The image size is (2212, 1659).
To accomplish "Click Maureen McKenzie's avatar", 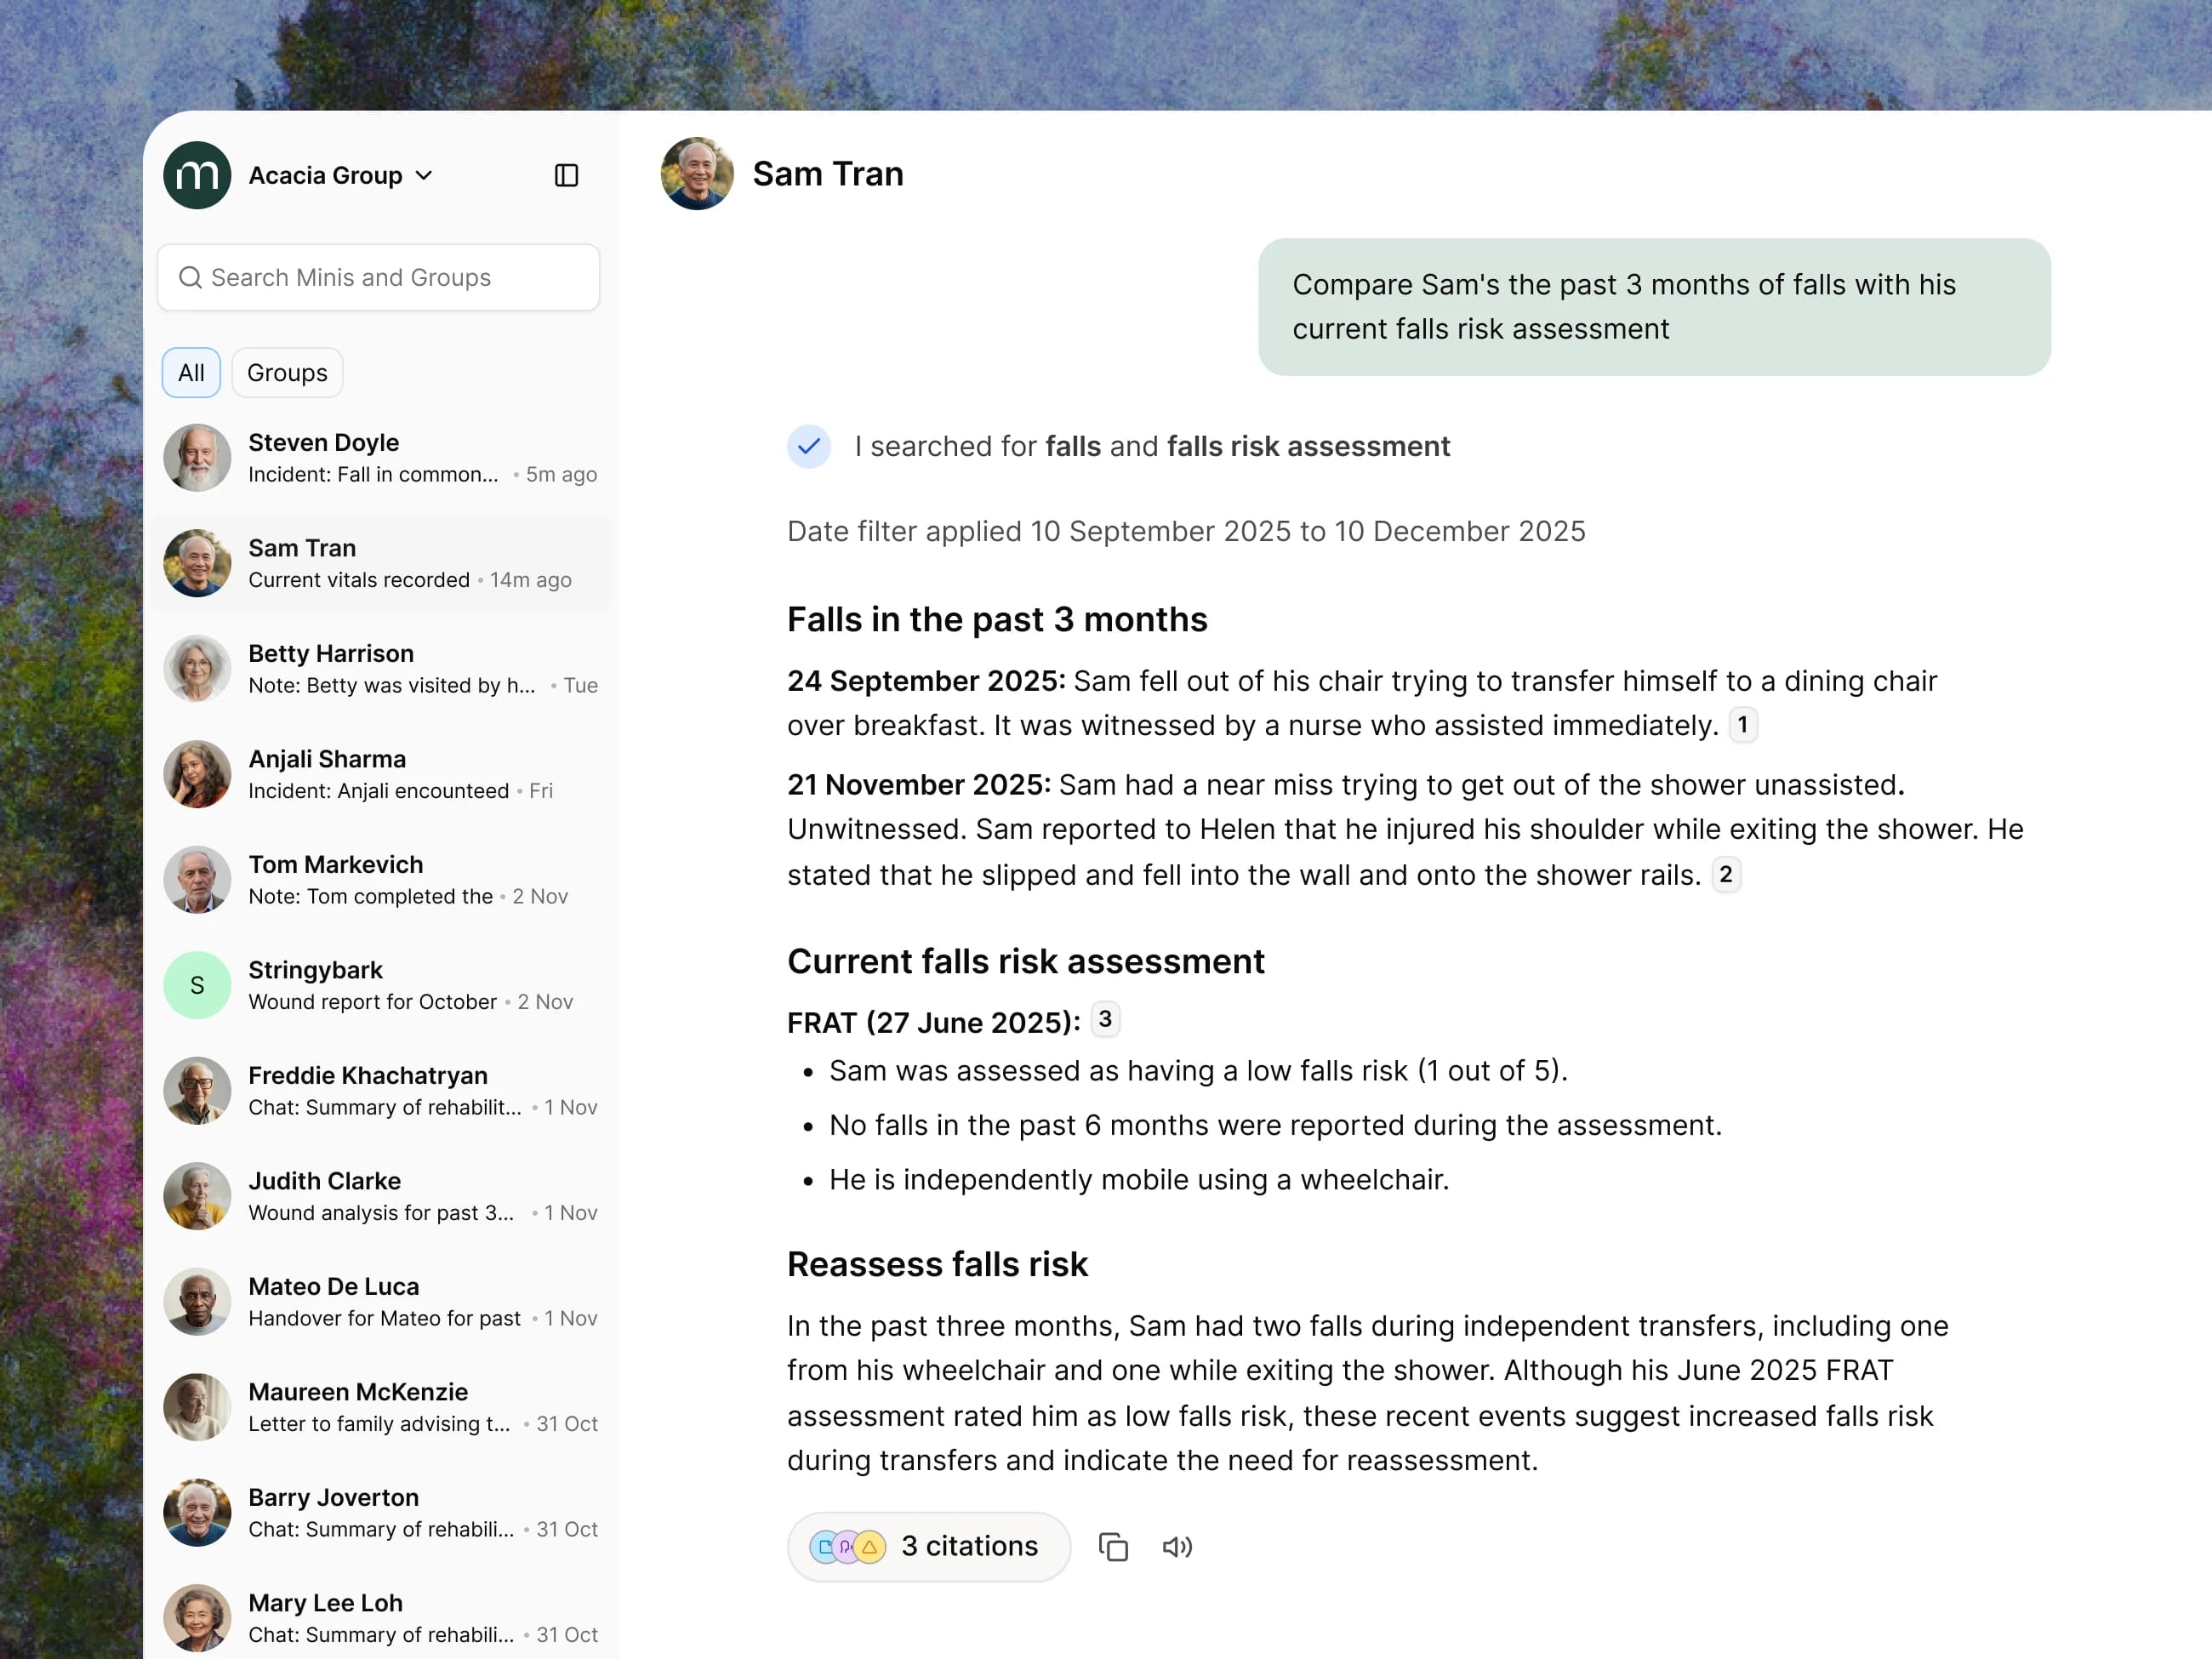I will [x=197, y=1407].
